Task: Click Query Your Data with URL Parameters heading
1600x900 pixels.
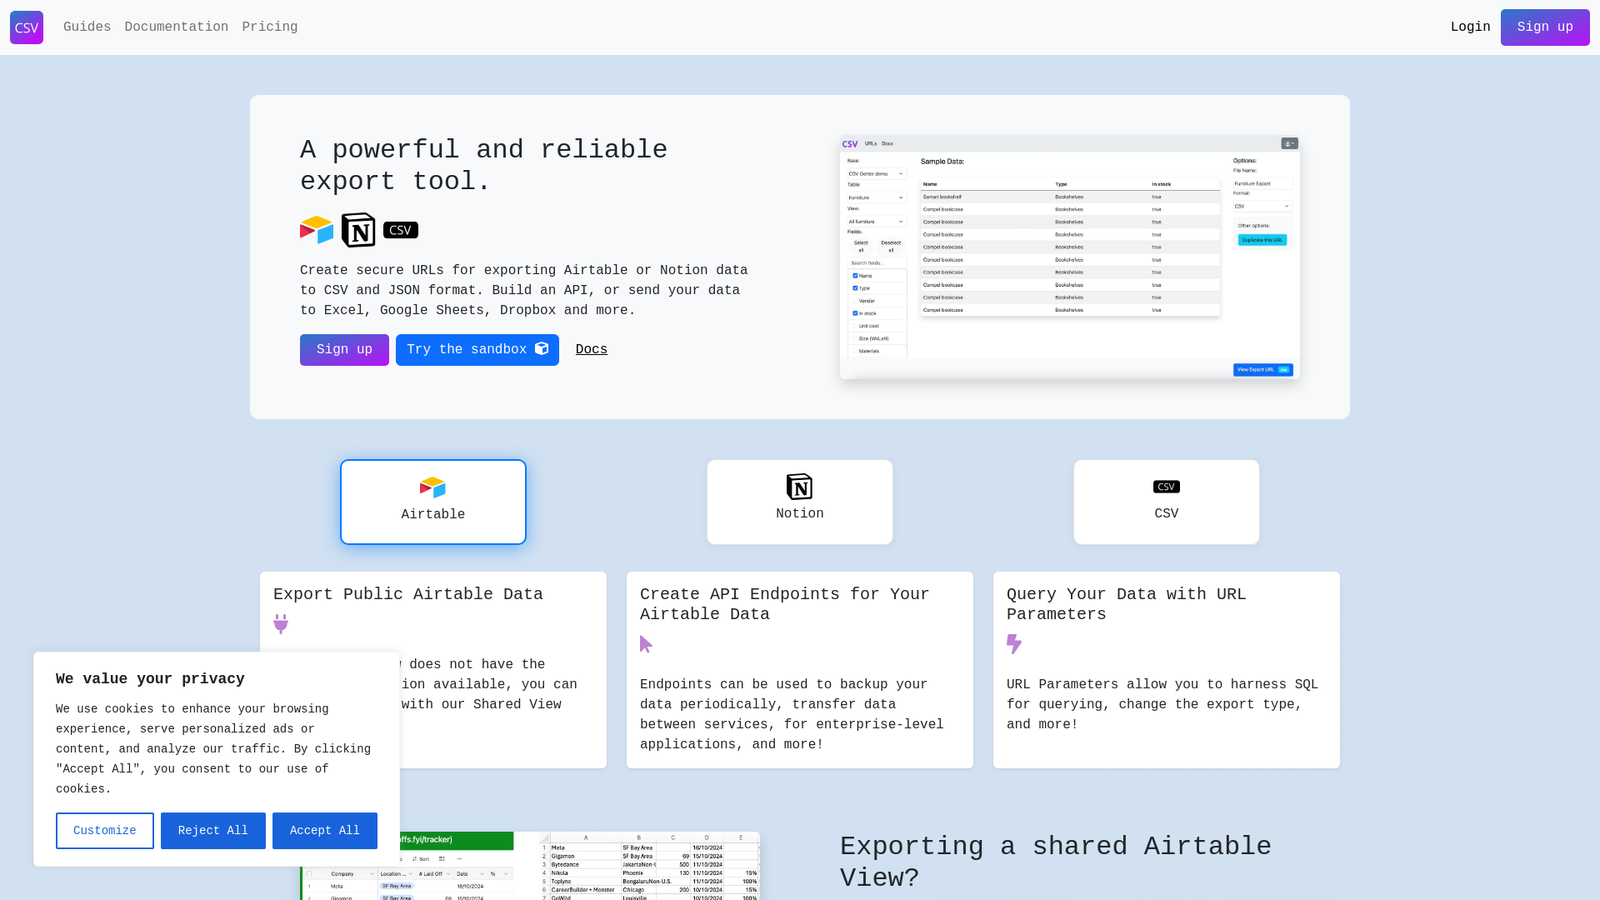Action: coord(1126,604)
